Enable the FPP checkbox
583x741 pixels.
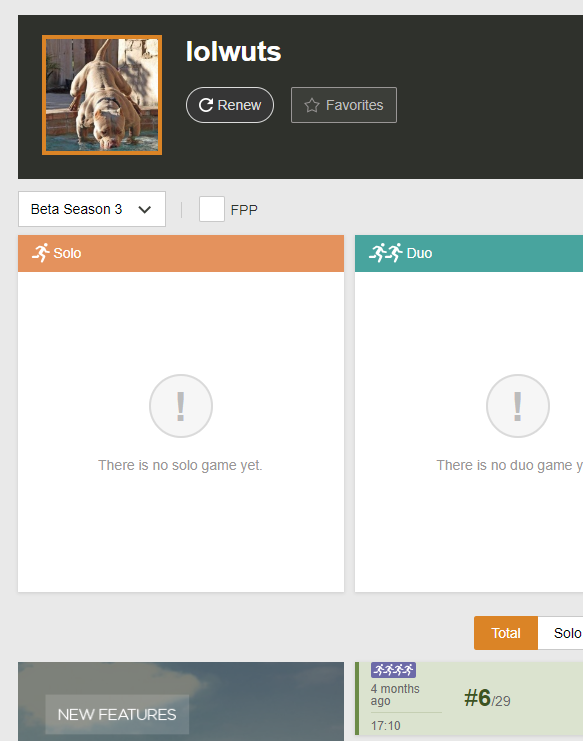pyautogui.click(x=212, y=209)
